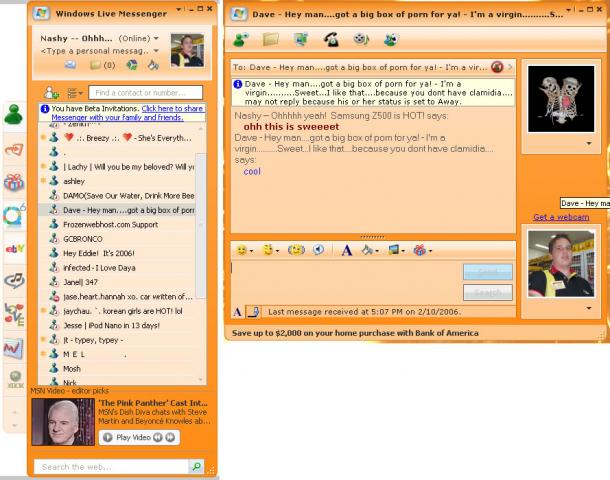Viewport: 610px width, 480px height.
Task: Block this contact with red icon
Action: 497,67
